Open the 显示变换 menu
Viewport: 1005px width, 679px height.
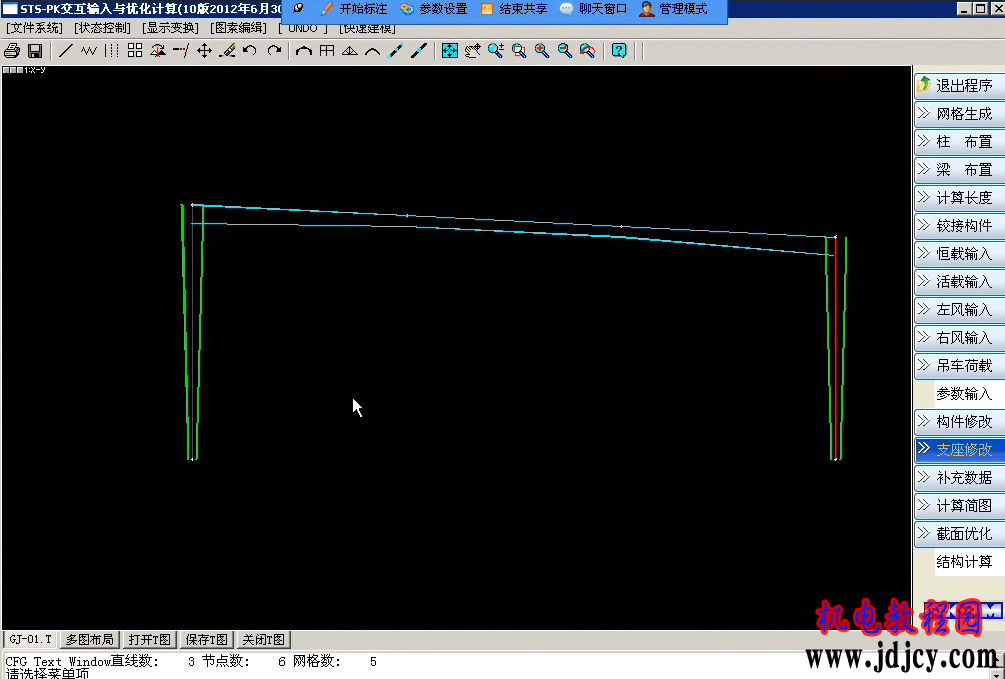pyautogui.click(x=170, y=28)
